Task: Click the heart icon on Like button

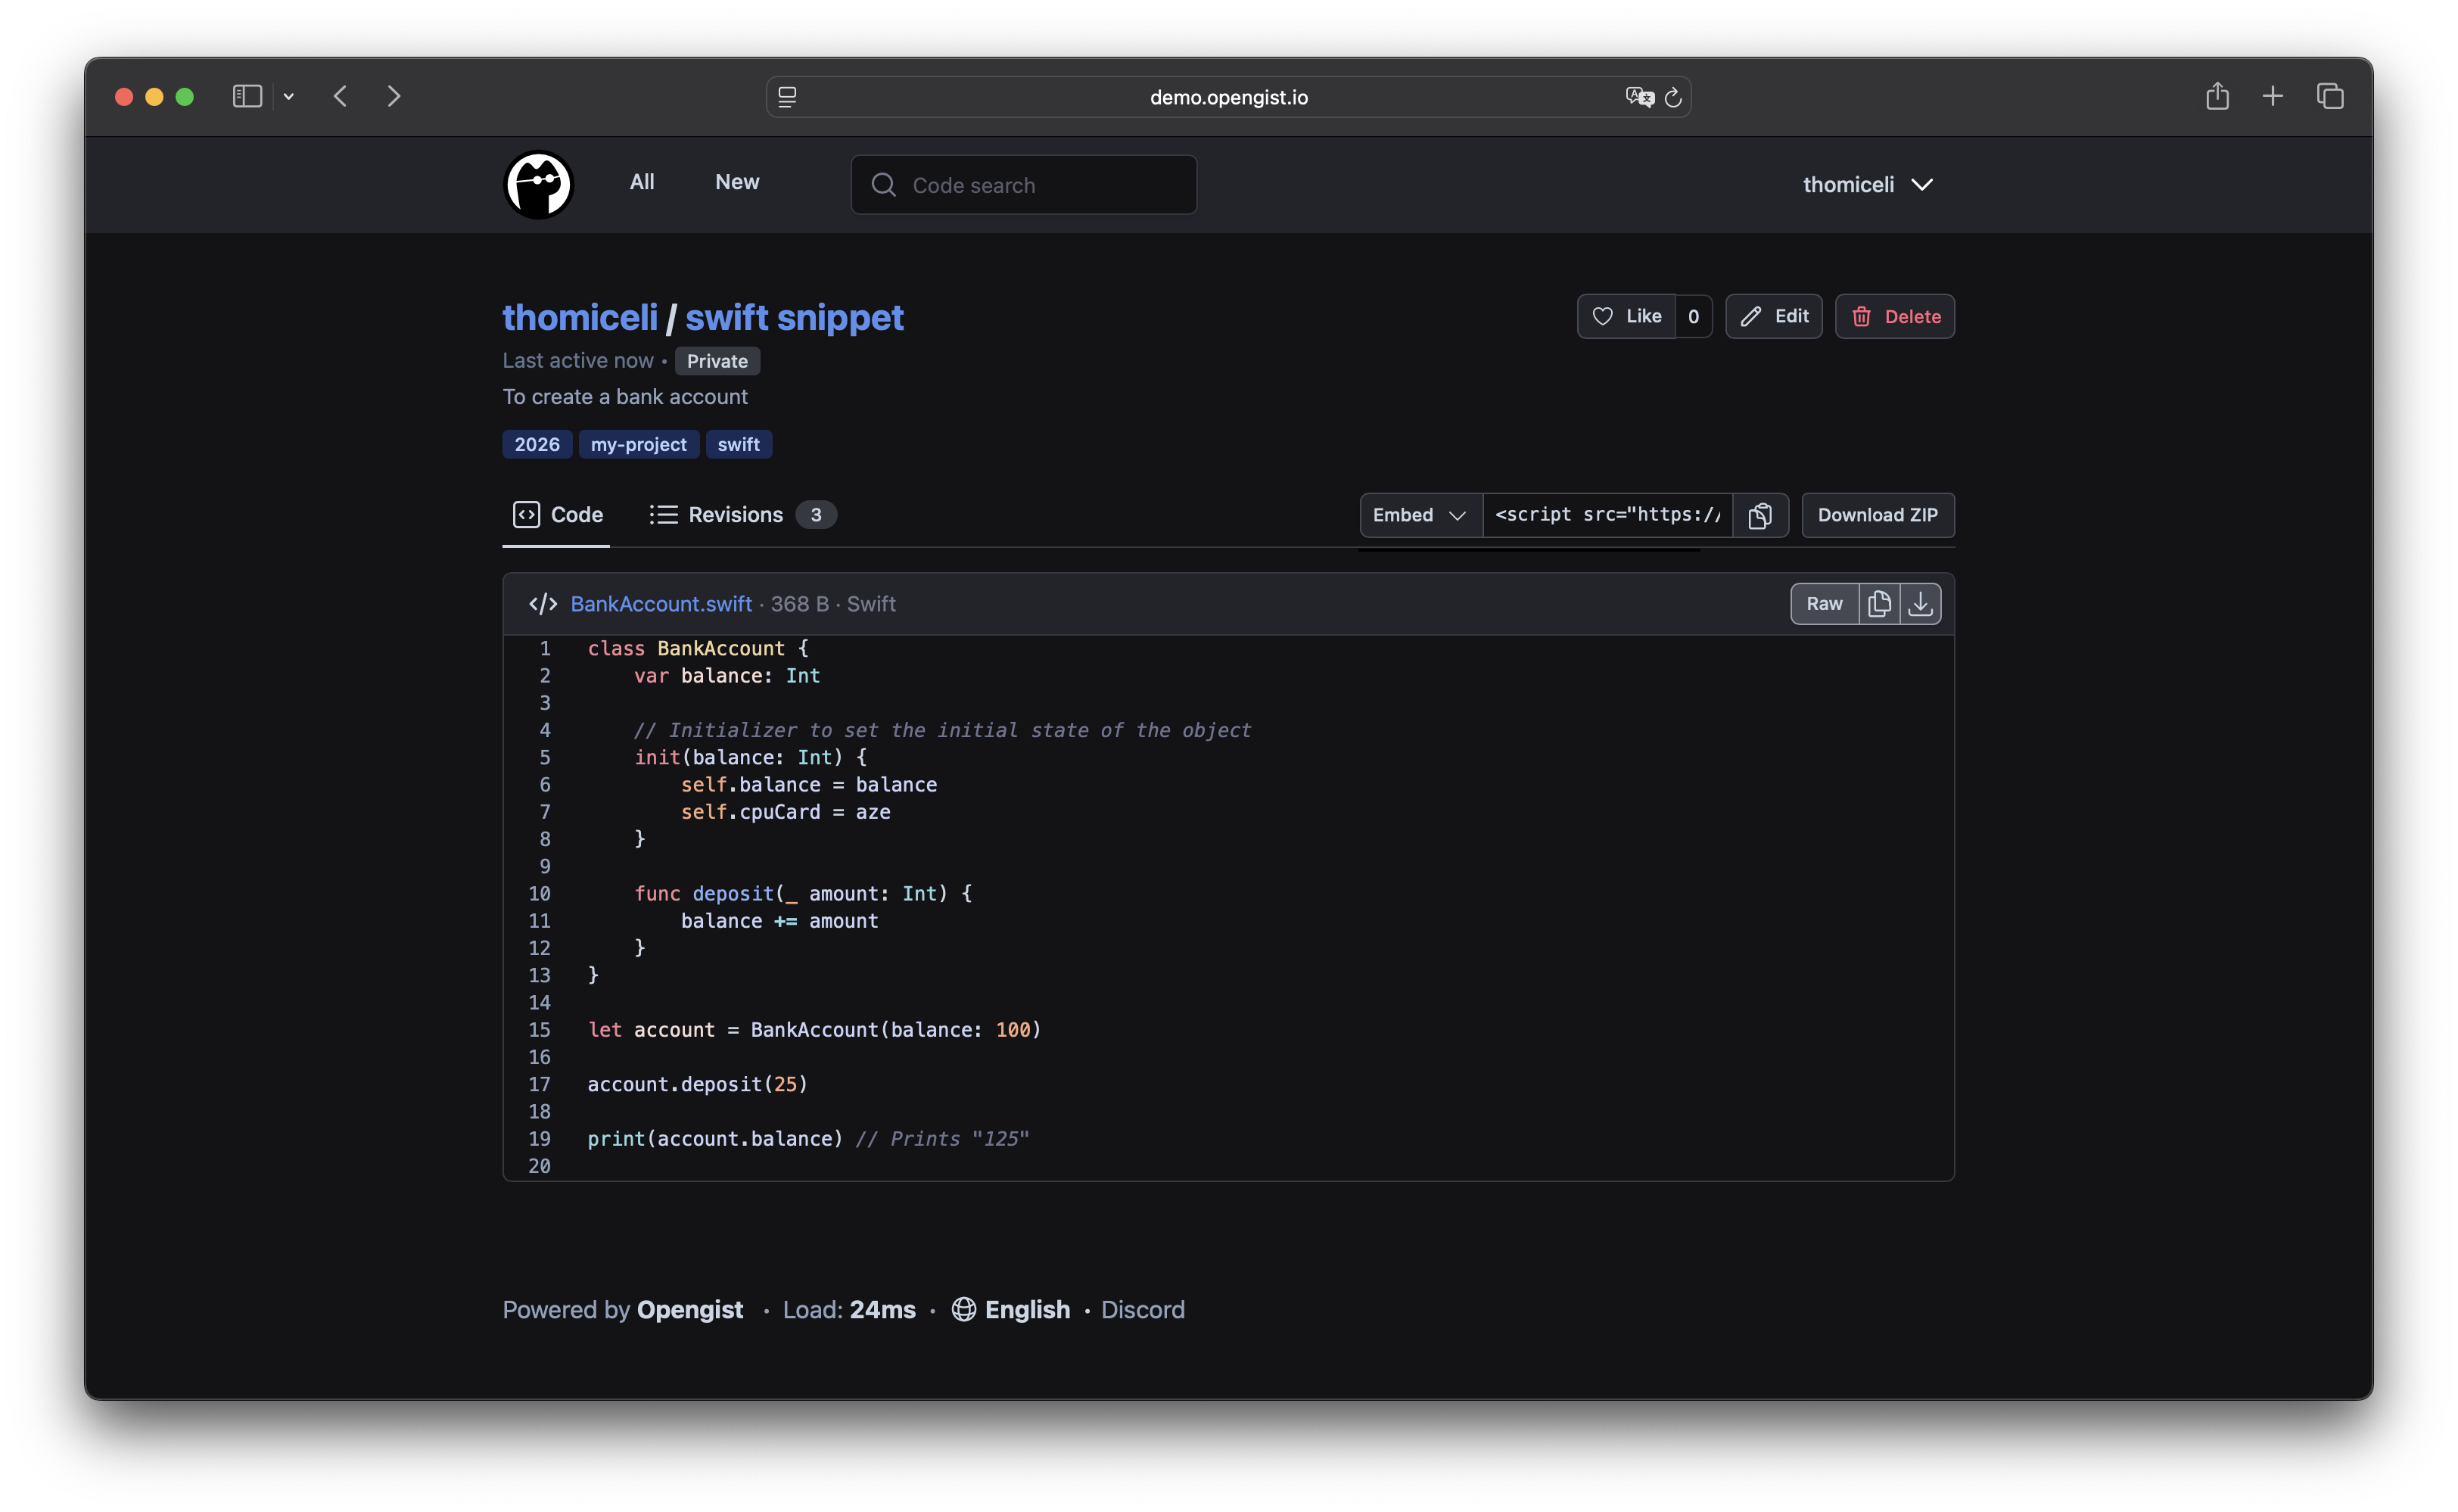Action: coord(1602,316)
